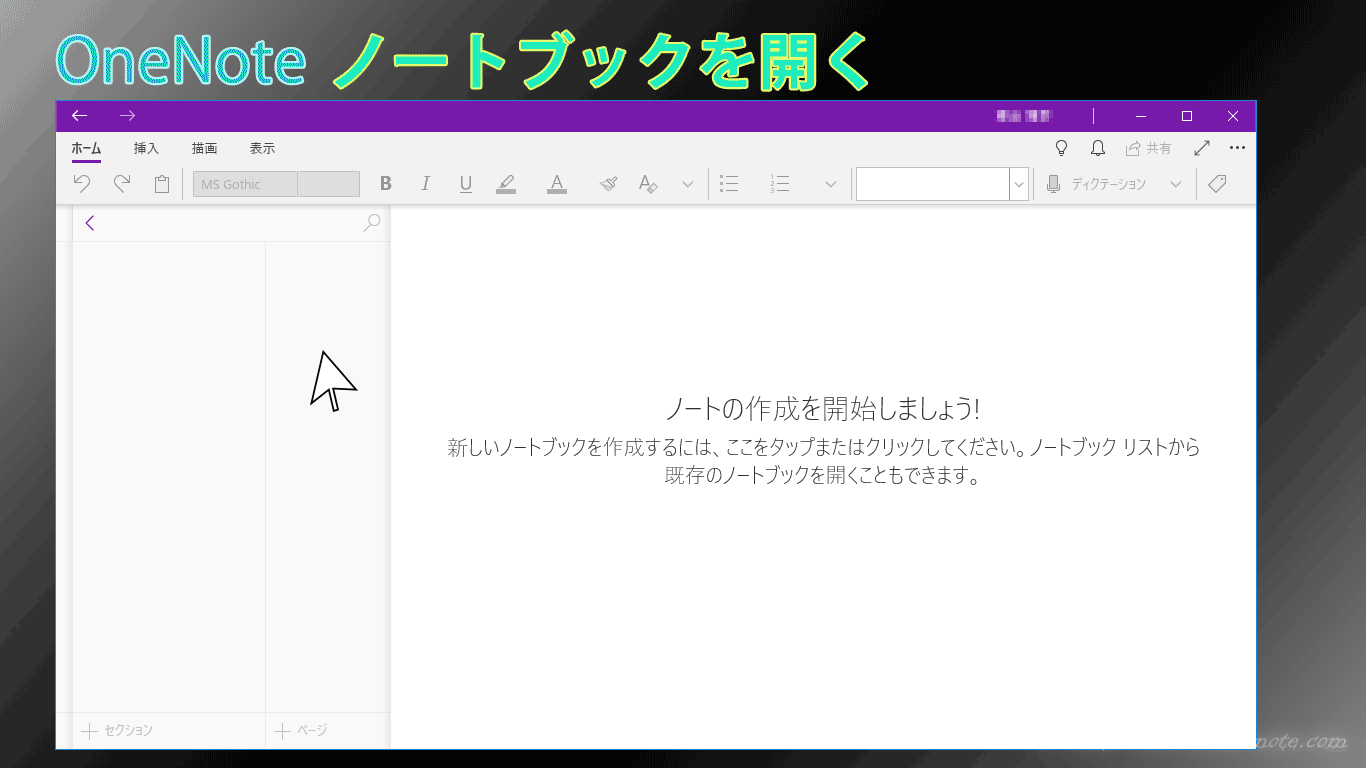This screenshot has height=768, width=1366.
Task: Open the styles dropdown arrow
Action: (1019, 184)
